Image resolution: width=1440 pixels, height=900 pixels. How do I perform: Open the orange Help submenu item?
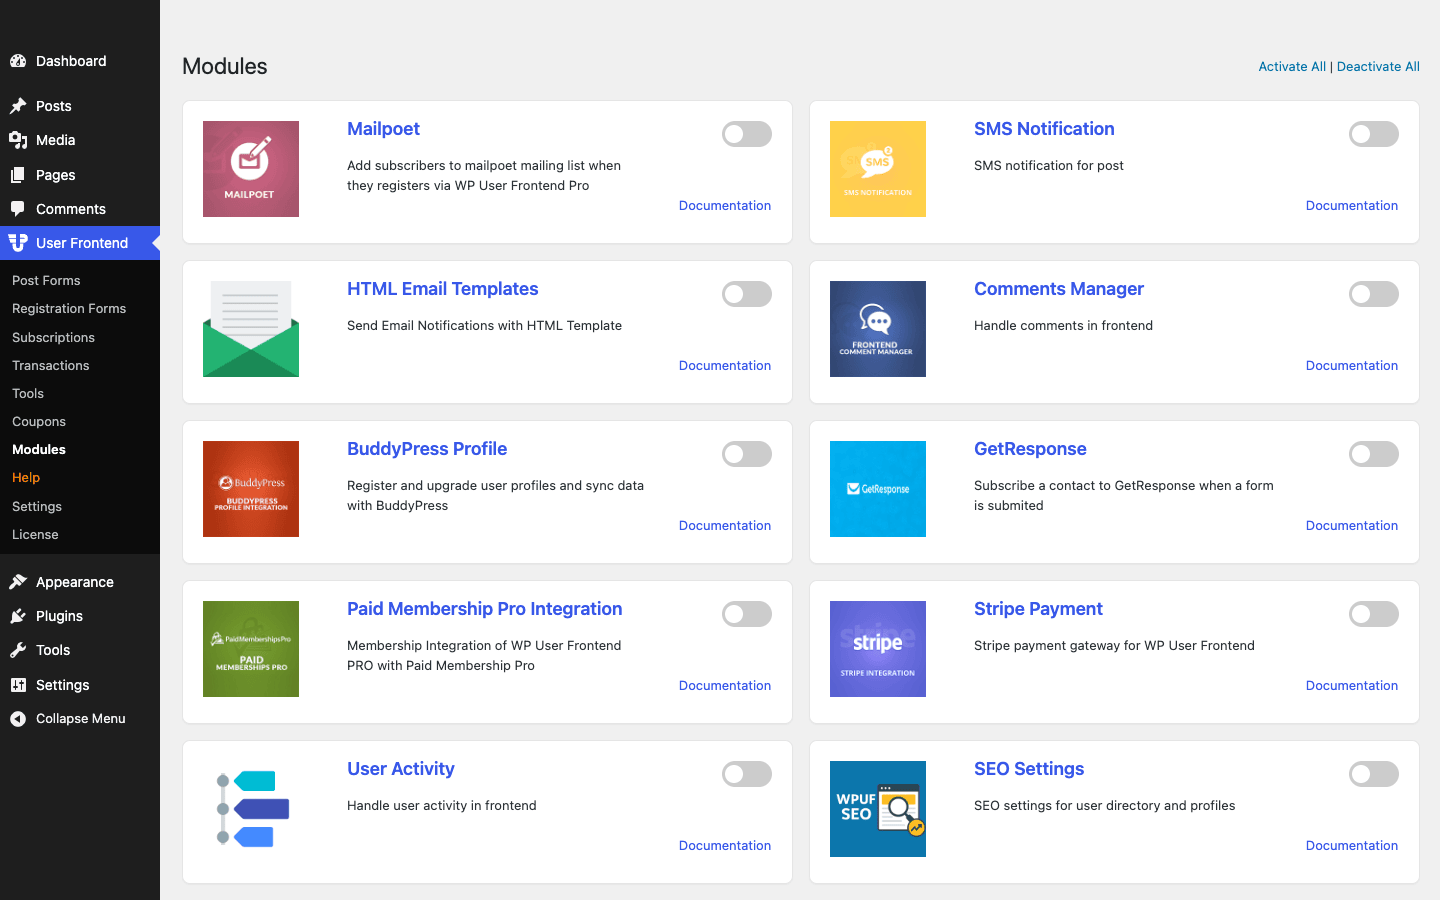[26, 478]
